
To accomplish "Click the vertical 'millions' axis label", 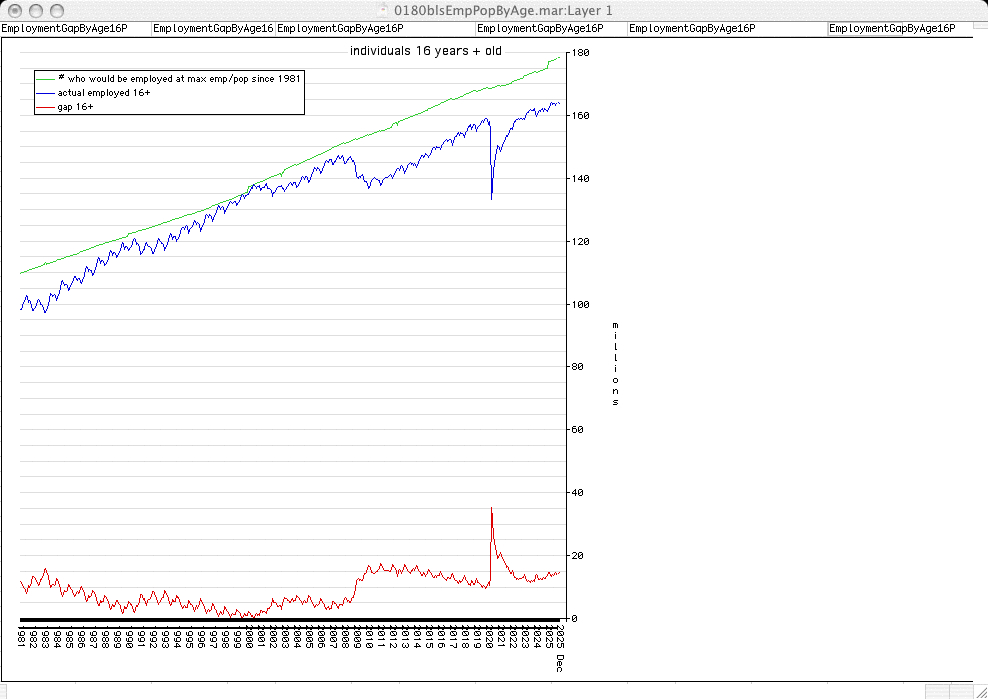I will [x=615, y=364].
